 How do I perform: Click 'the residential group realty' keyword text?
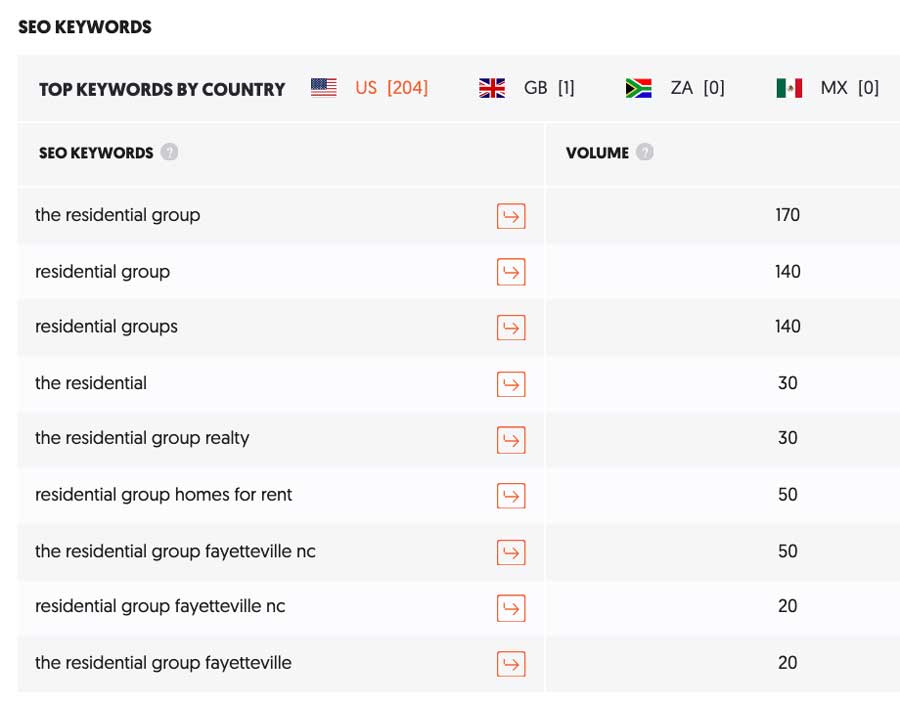coord(142,438)
